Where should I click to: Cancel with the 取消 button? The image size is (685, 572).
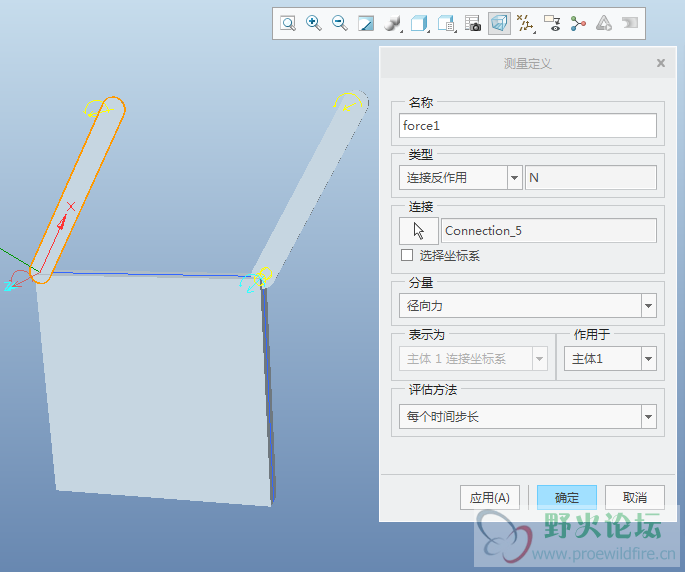635,497
